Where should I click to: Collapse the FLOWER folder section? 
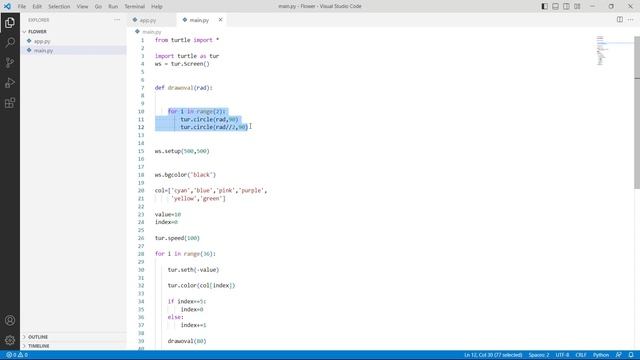(37, 31)
